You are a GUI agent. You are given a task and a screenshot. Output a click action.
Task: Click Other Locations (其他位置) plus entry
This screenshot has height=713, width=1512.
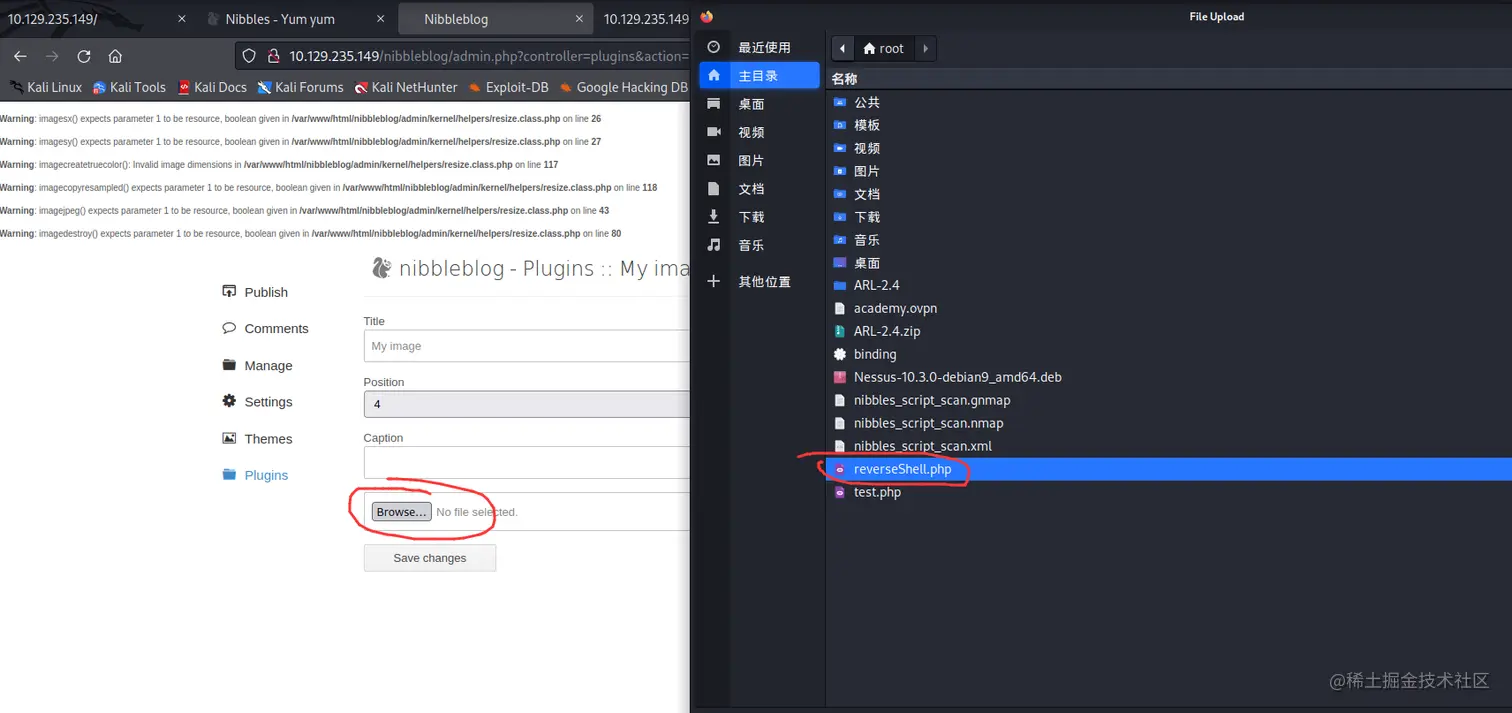point(761,282)
